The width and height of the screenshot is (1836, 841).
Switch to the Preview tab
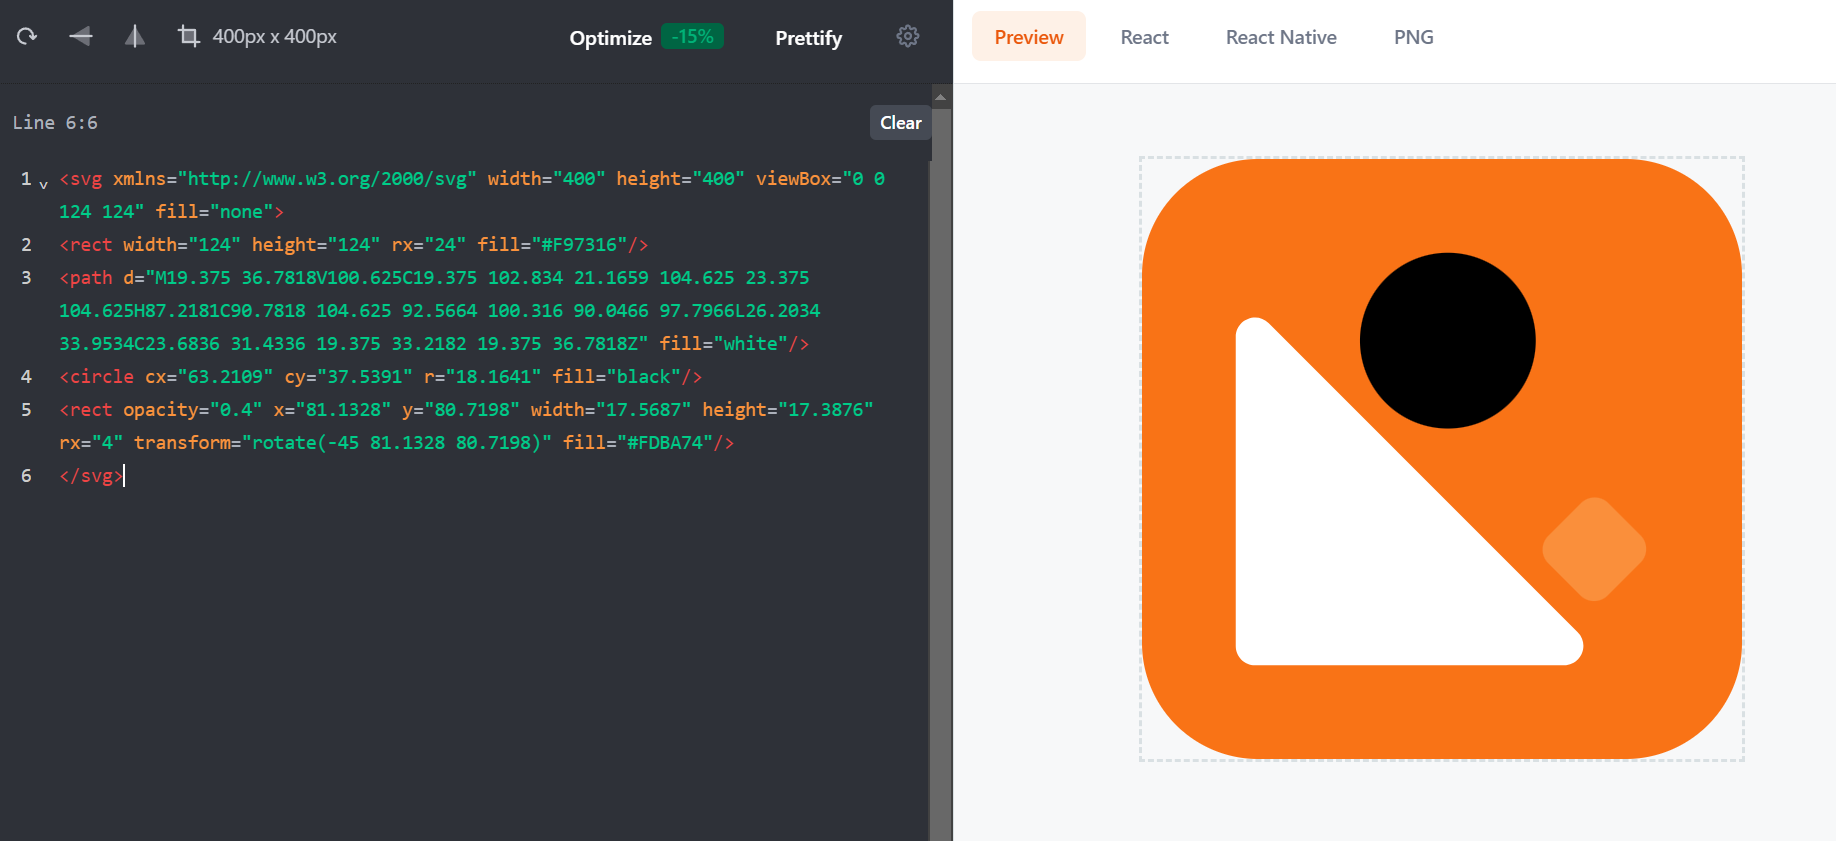coord(1028,37)
